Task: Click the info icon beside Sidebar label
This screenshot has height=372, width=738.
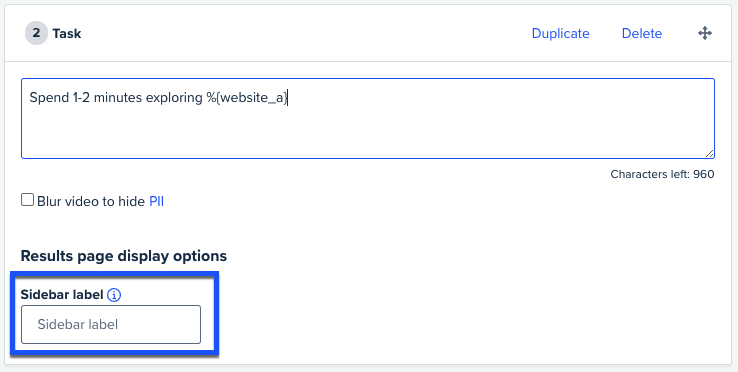Action: coord(114,295)
